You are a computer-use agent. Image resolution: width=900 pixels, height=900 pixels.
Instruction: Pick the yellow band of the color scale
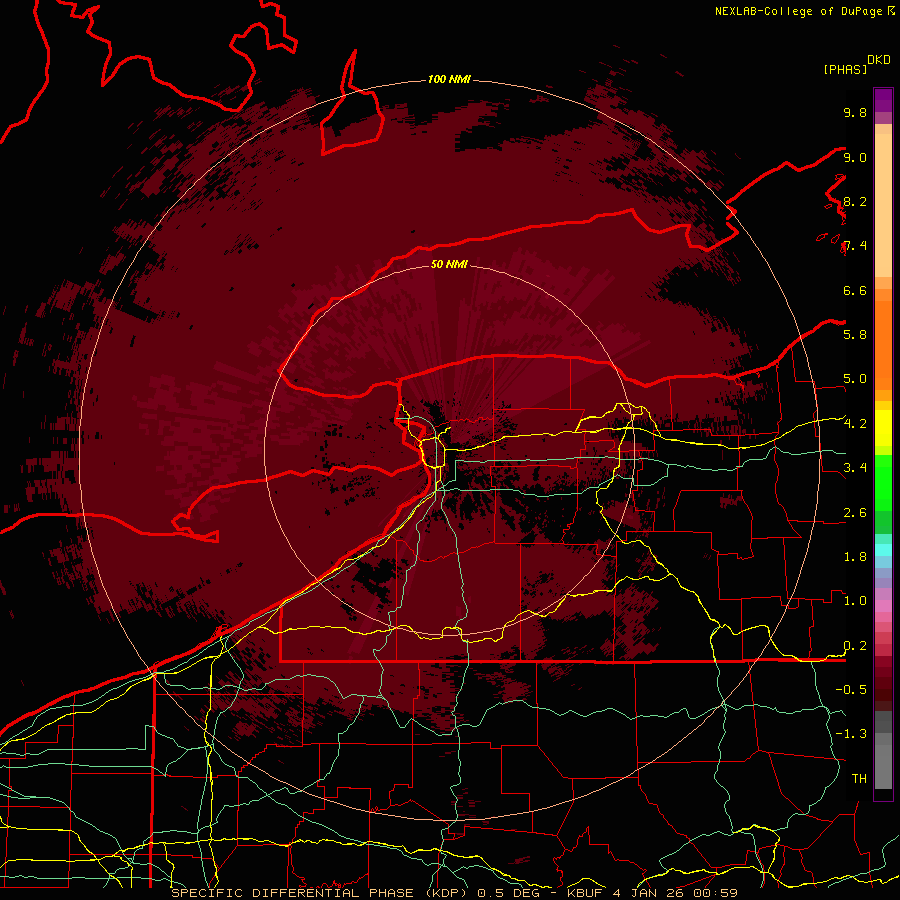point(883,428)
